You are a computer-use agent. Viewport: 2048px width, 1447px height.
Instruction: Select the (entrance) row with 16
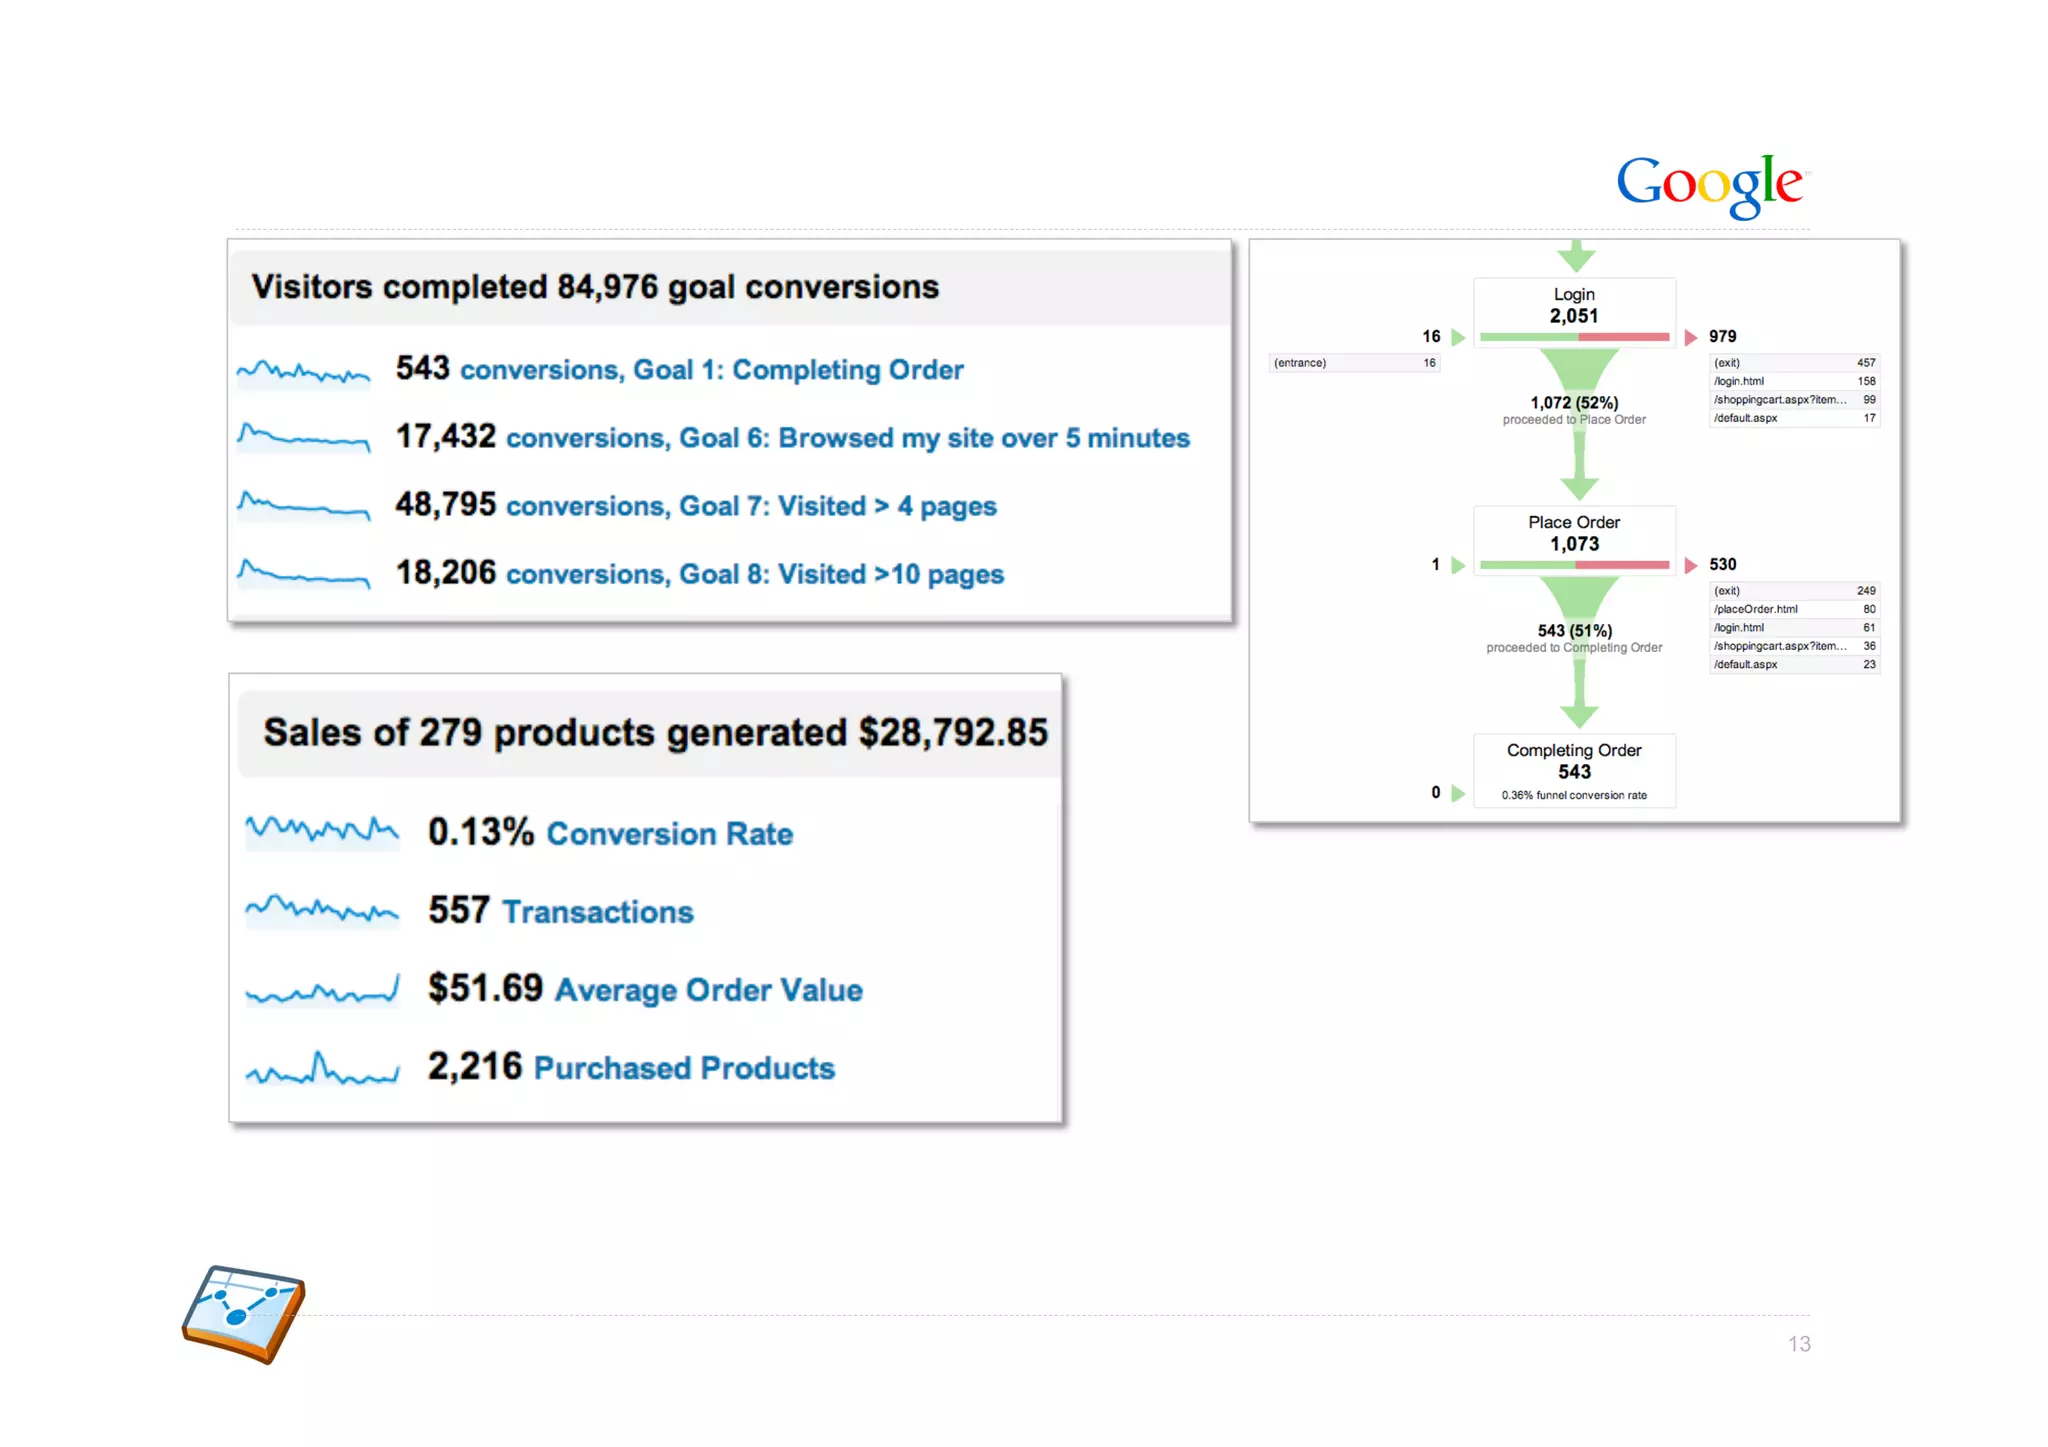coord(1354,364)
